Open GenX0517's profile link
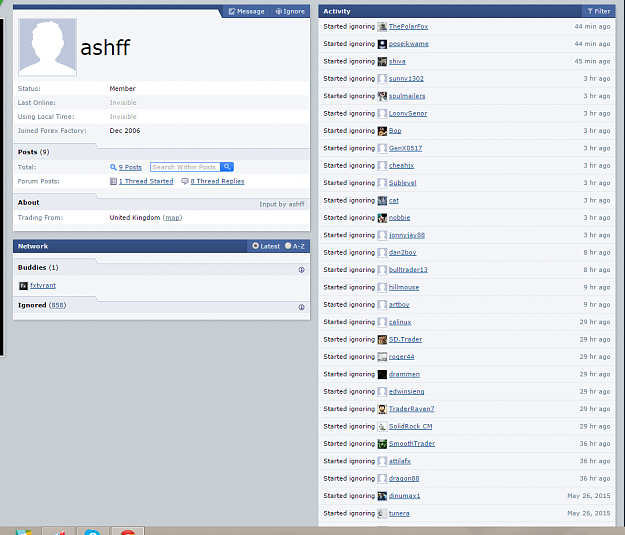Viewport: 625px width, 535px height. click(x=405, y=148)
